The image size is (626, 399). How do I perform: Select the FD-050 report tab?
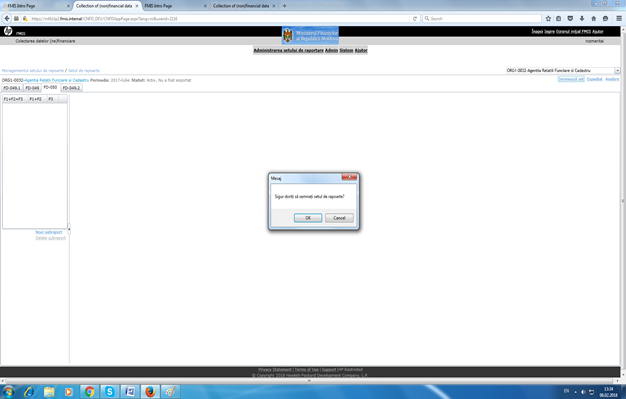pos(50,87)
